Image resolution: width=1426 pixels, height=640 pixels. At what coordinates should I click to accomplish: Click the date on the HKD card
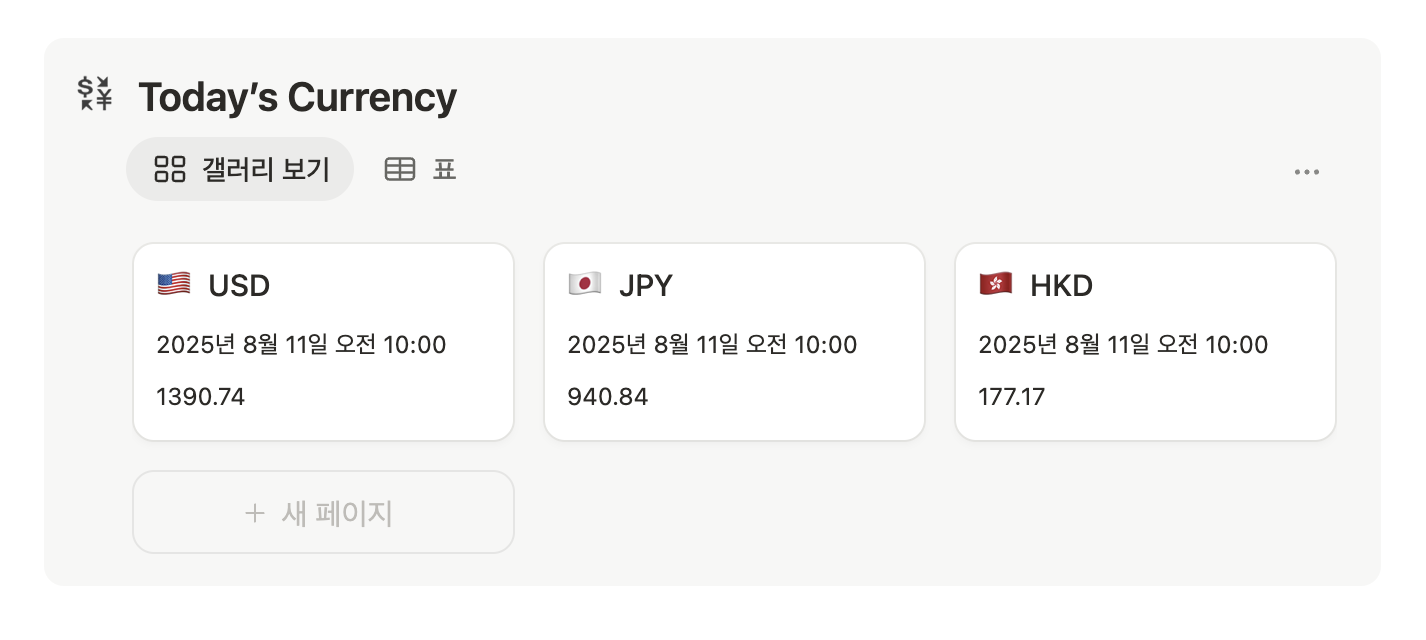click(x=1123, y=345)
